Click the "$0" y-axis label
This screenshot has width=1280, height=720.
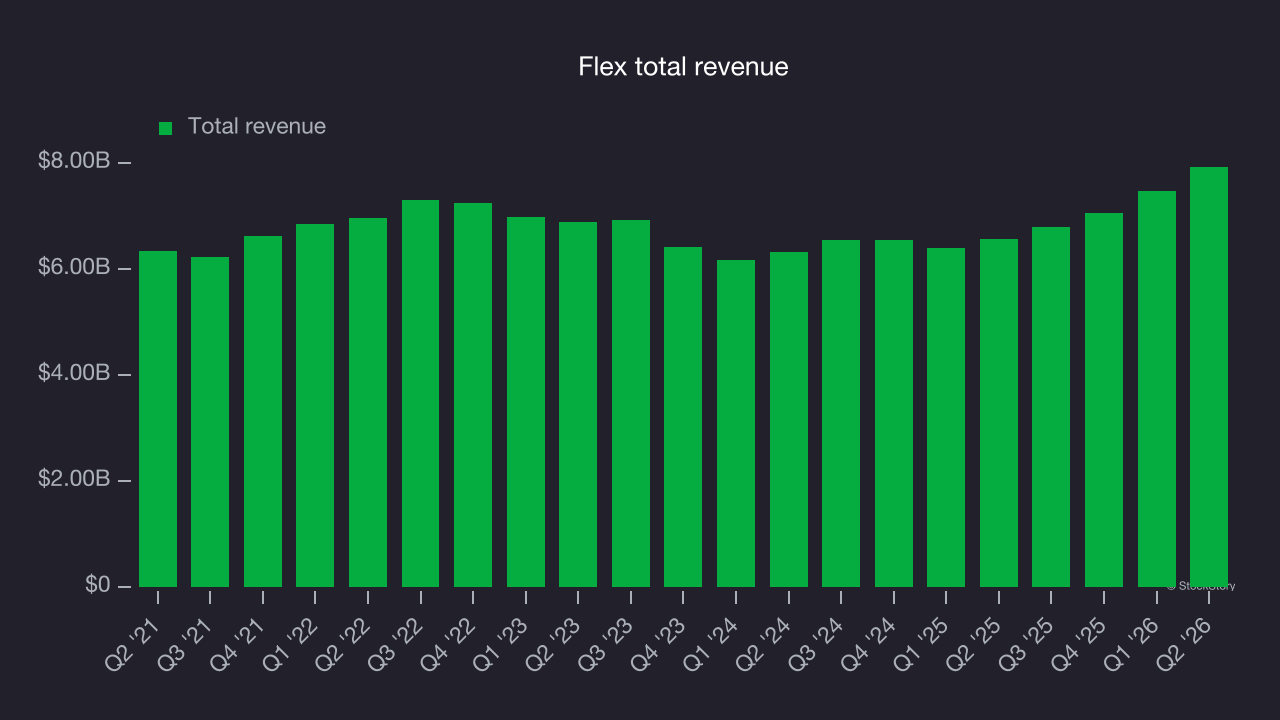click(x=96, y=585)
